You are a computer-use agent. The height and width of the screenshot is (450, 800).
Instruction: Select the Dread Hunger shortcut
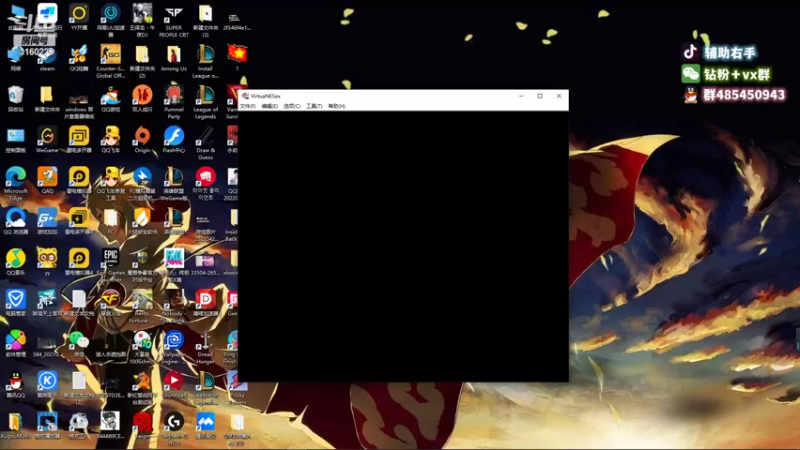tap(205, 347)
